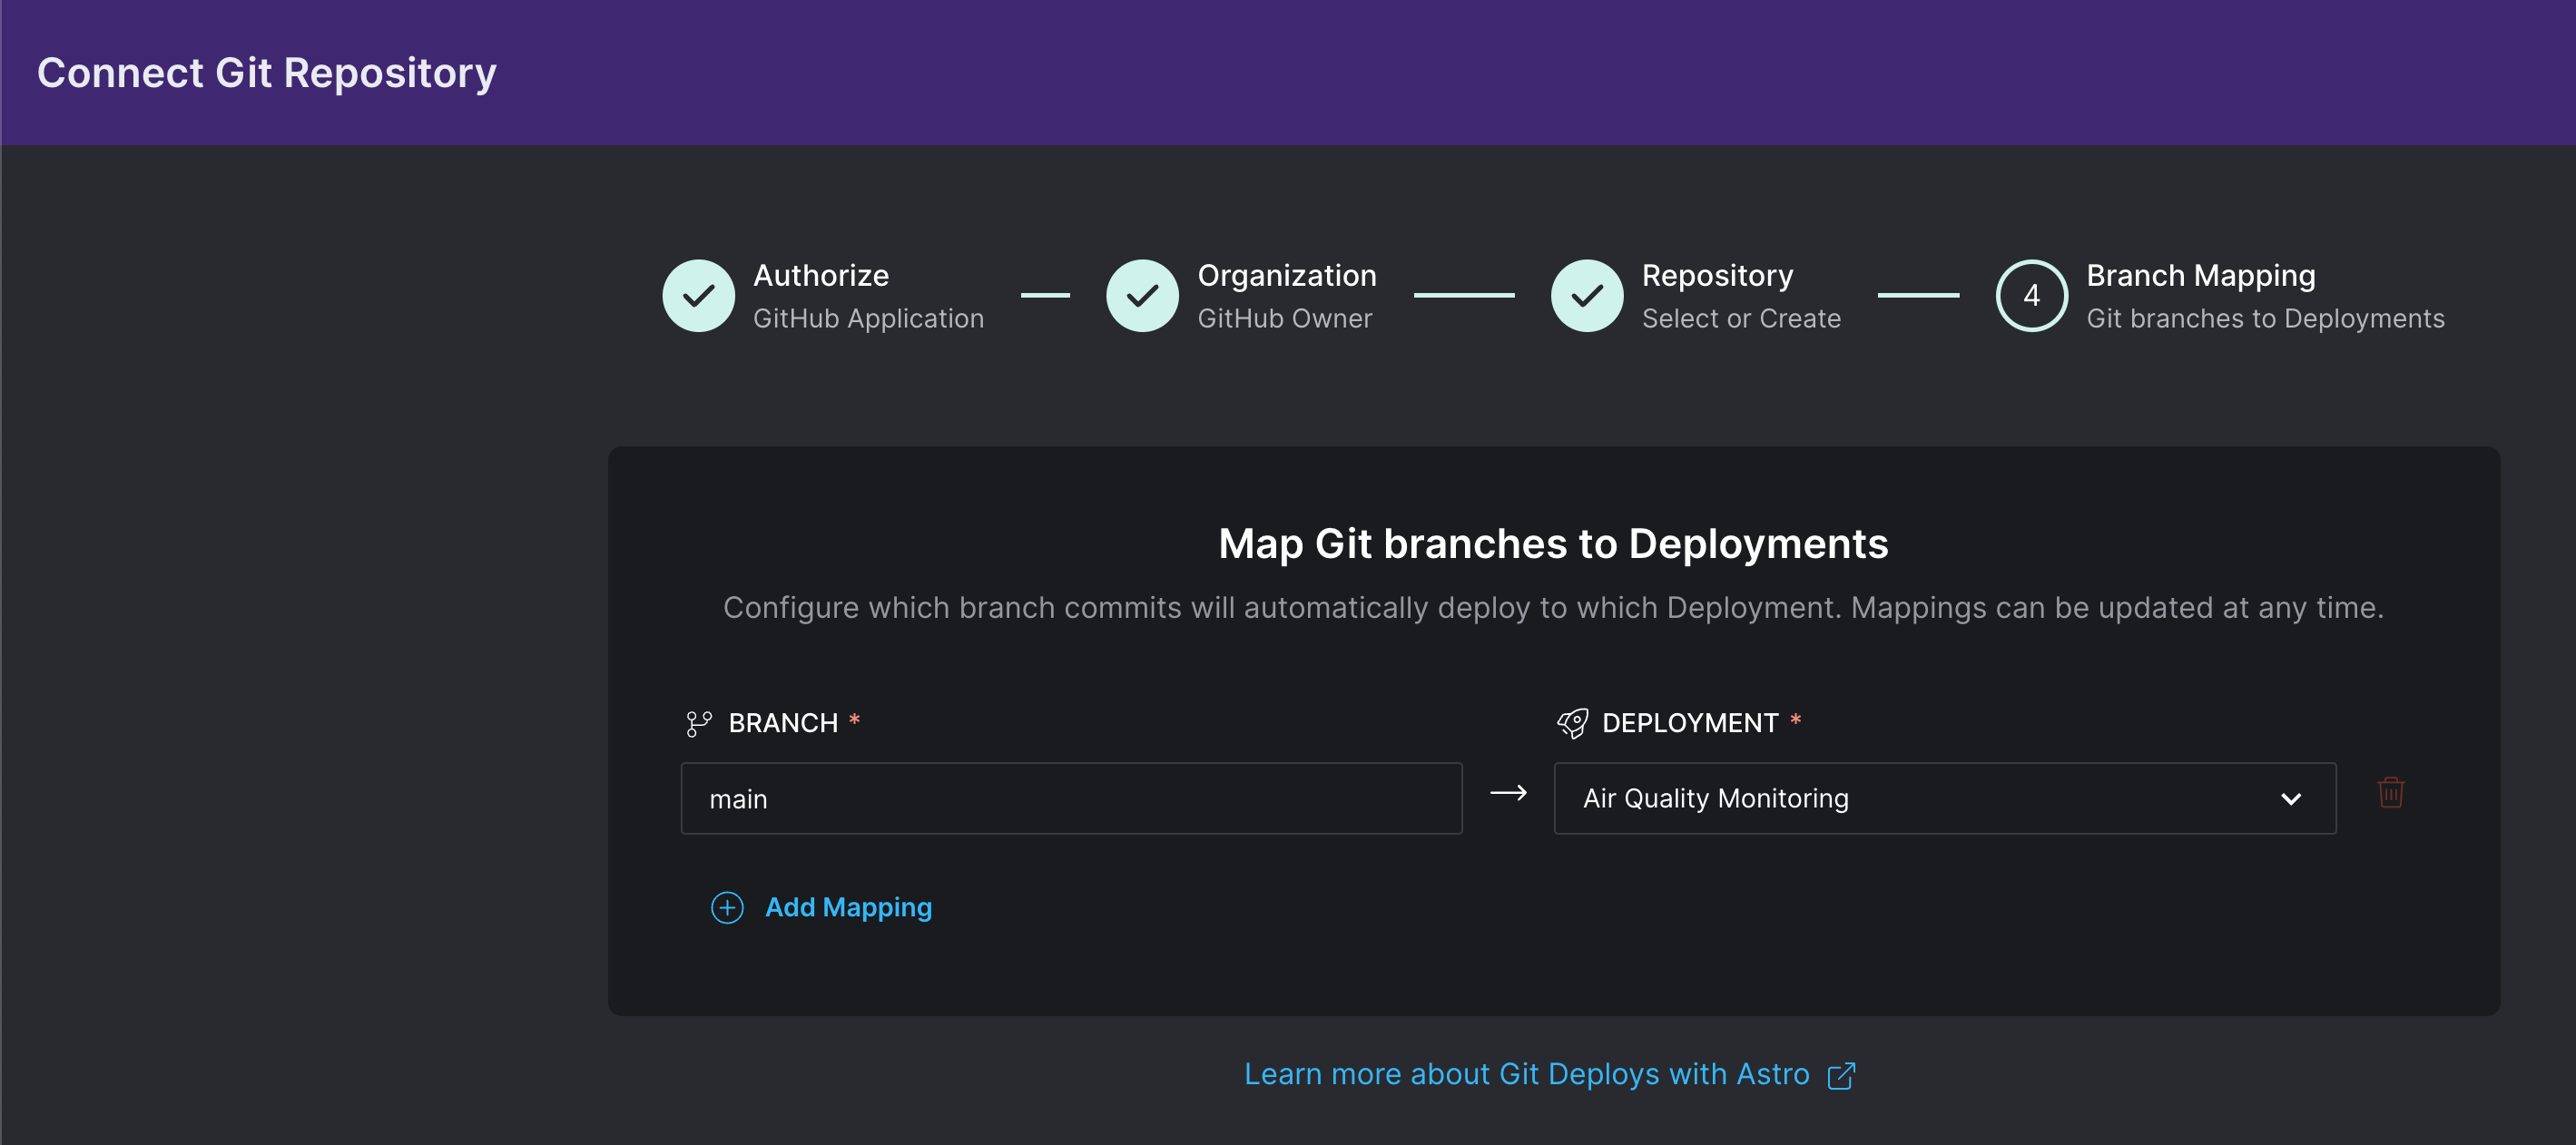Click the chevron on the Deployment selector
This screenshot has width=2576, height=1145.
coord(2291,798)
